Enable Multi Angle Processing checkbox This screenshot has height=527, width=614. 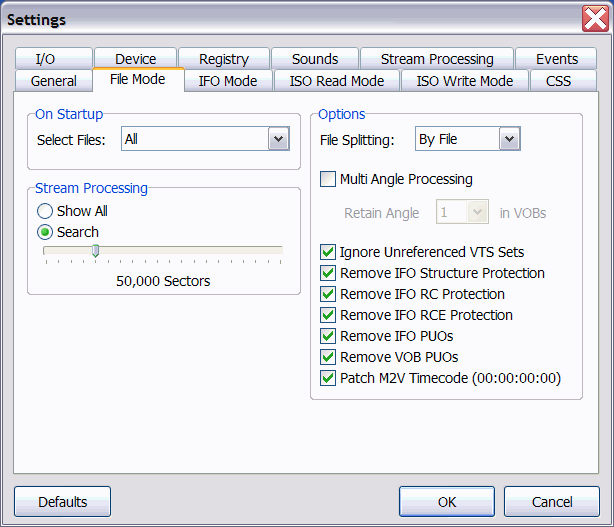tap(328, 179)
